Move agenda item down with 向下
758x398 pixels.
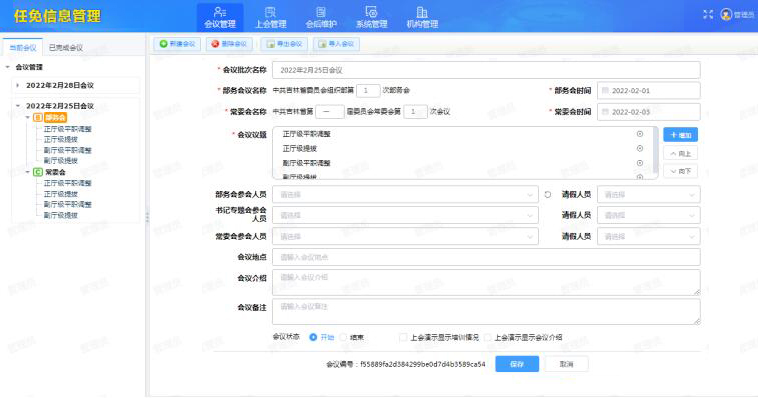pos(680,171)
